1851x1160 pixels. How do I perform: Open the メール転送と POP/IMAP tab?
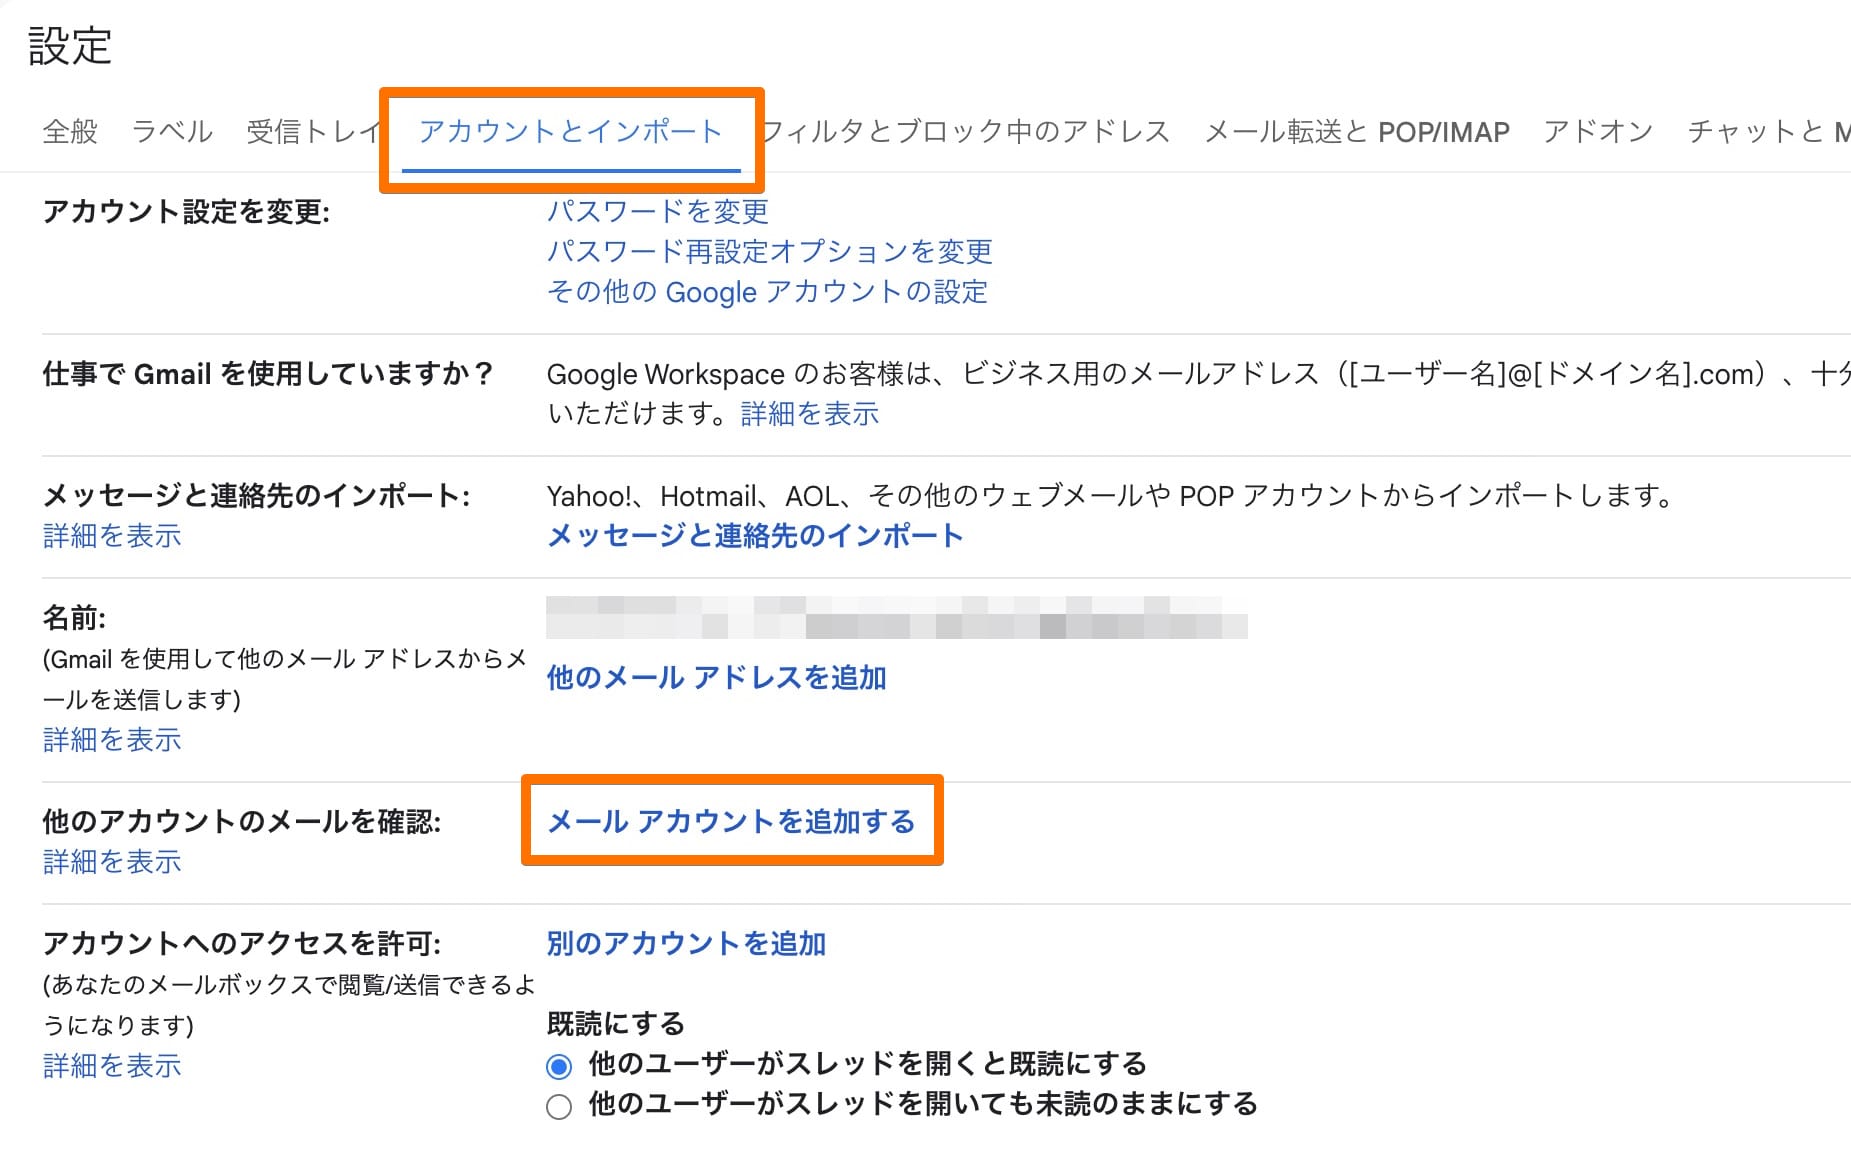coord(1357,130)
